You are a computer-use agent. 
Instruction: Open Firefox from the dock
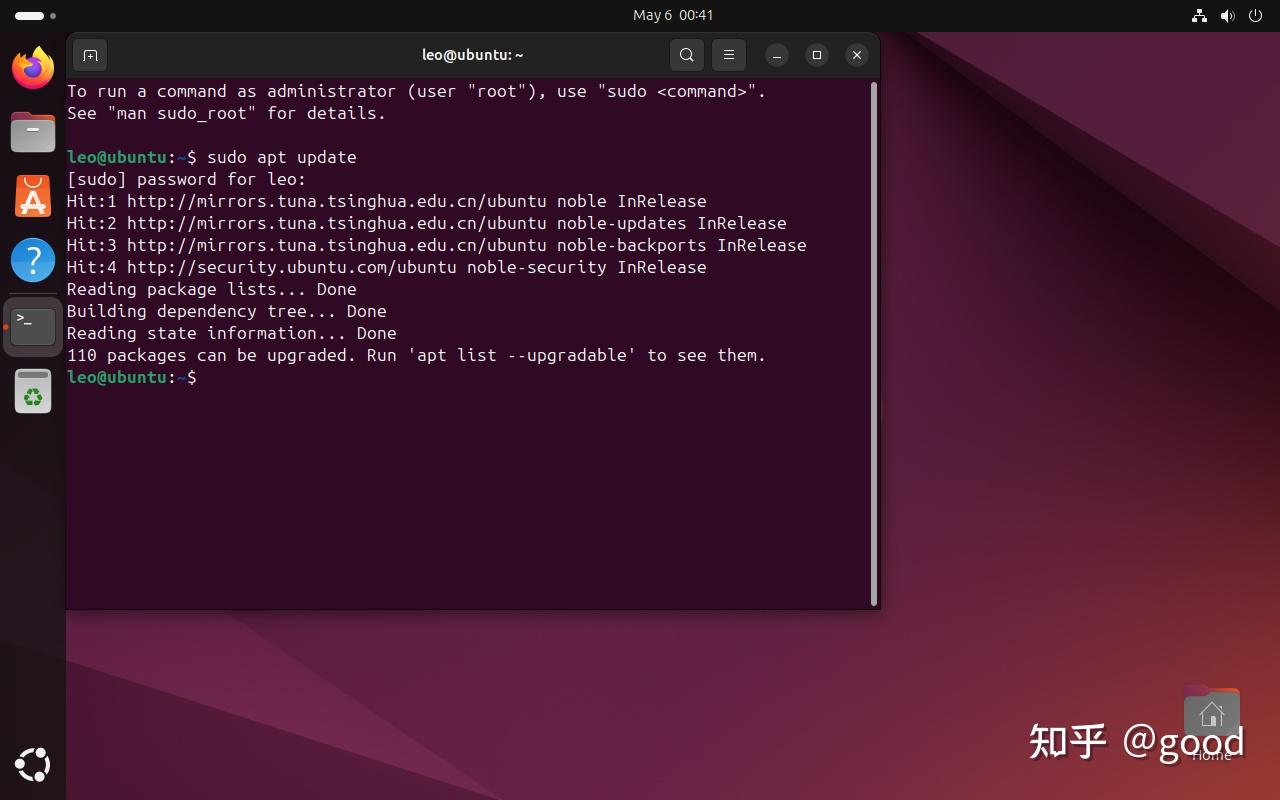[32, 67]
